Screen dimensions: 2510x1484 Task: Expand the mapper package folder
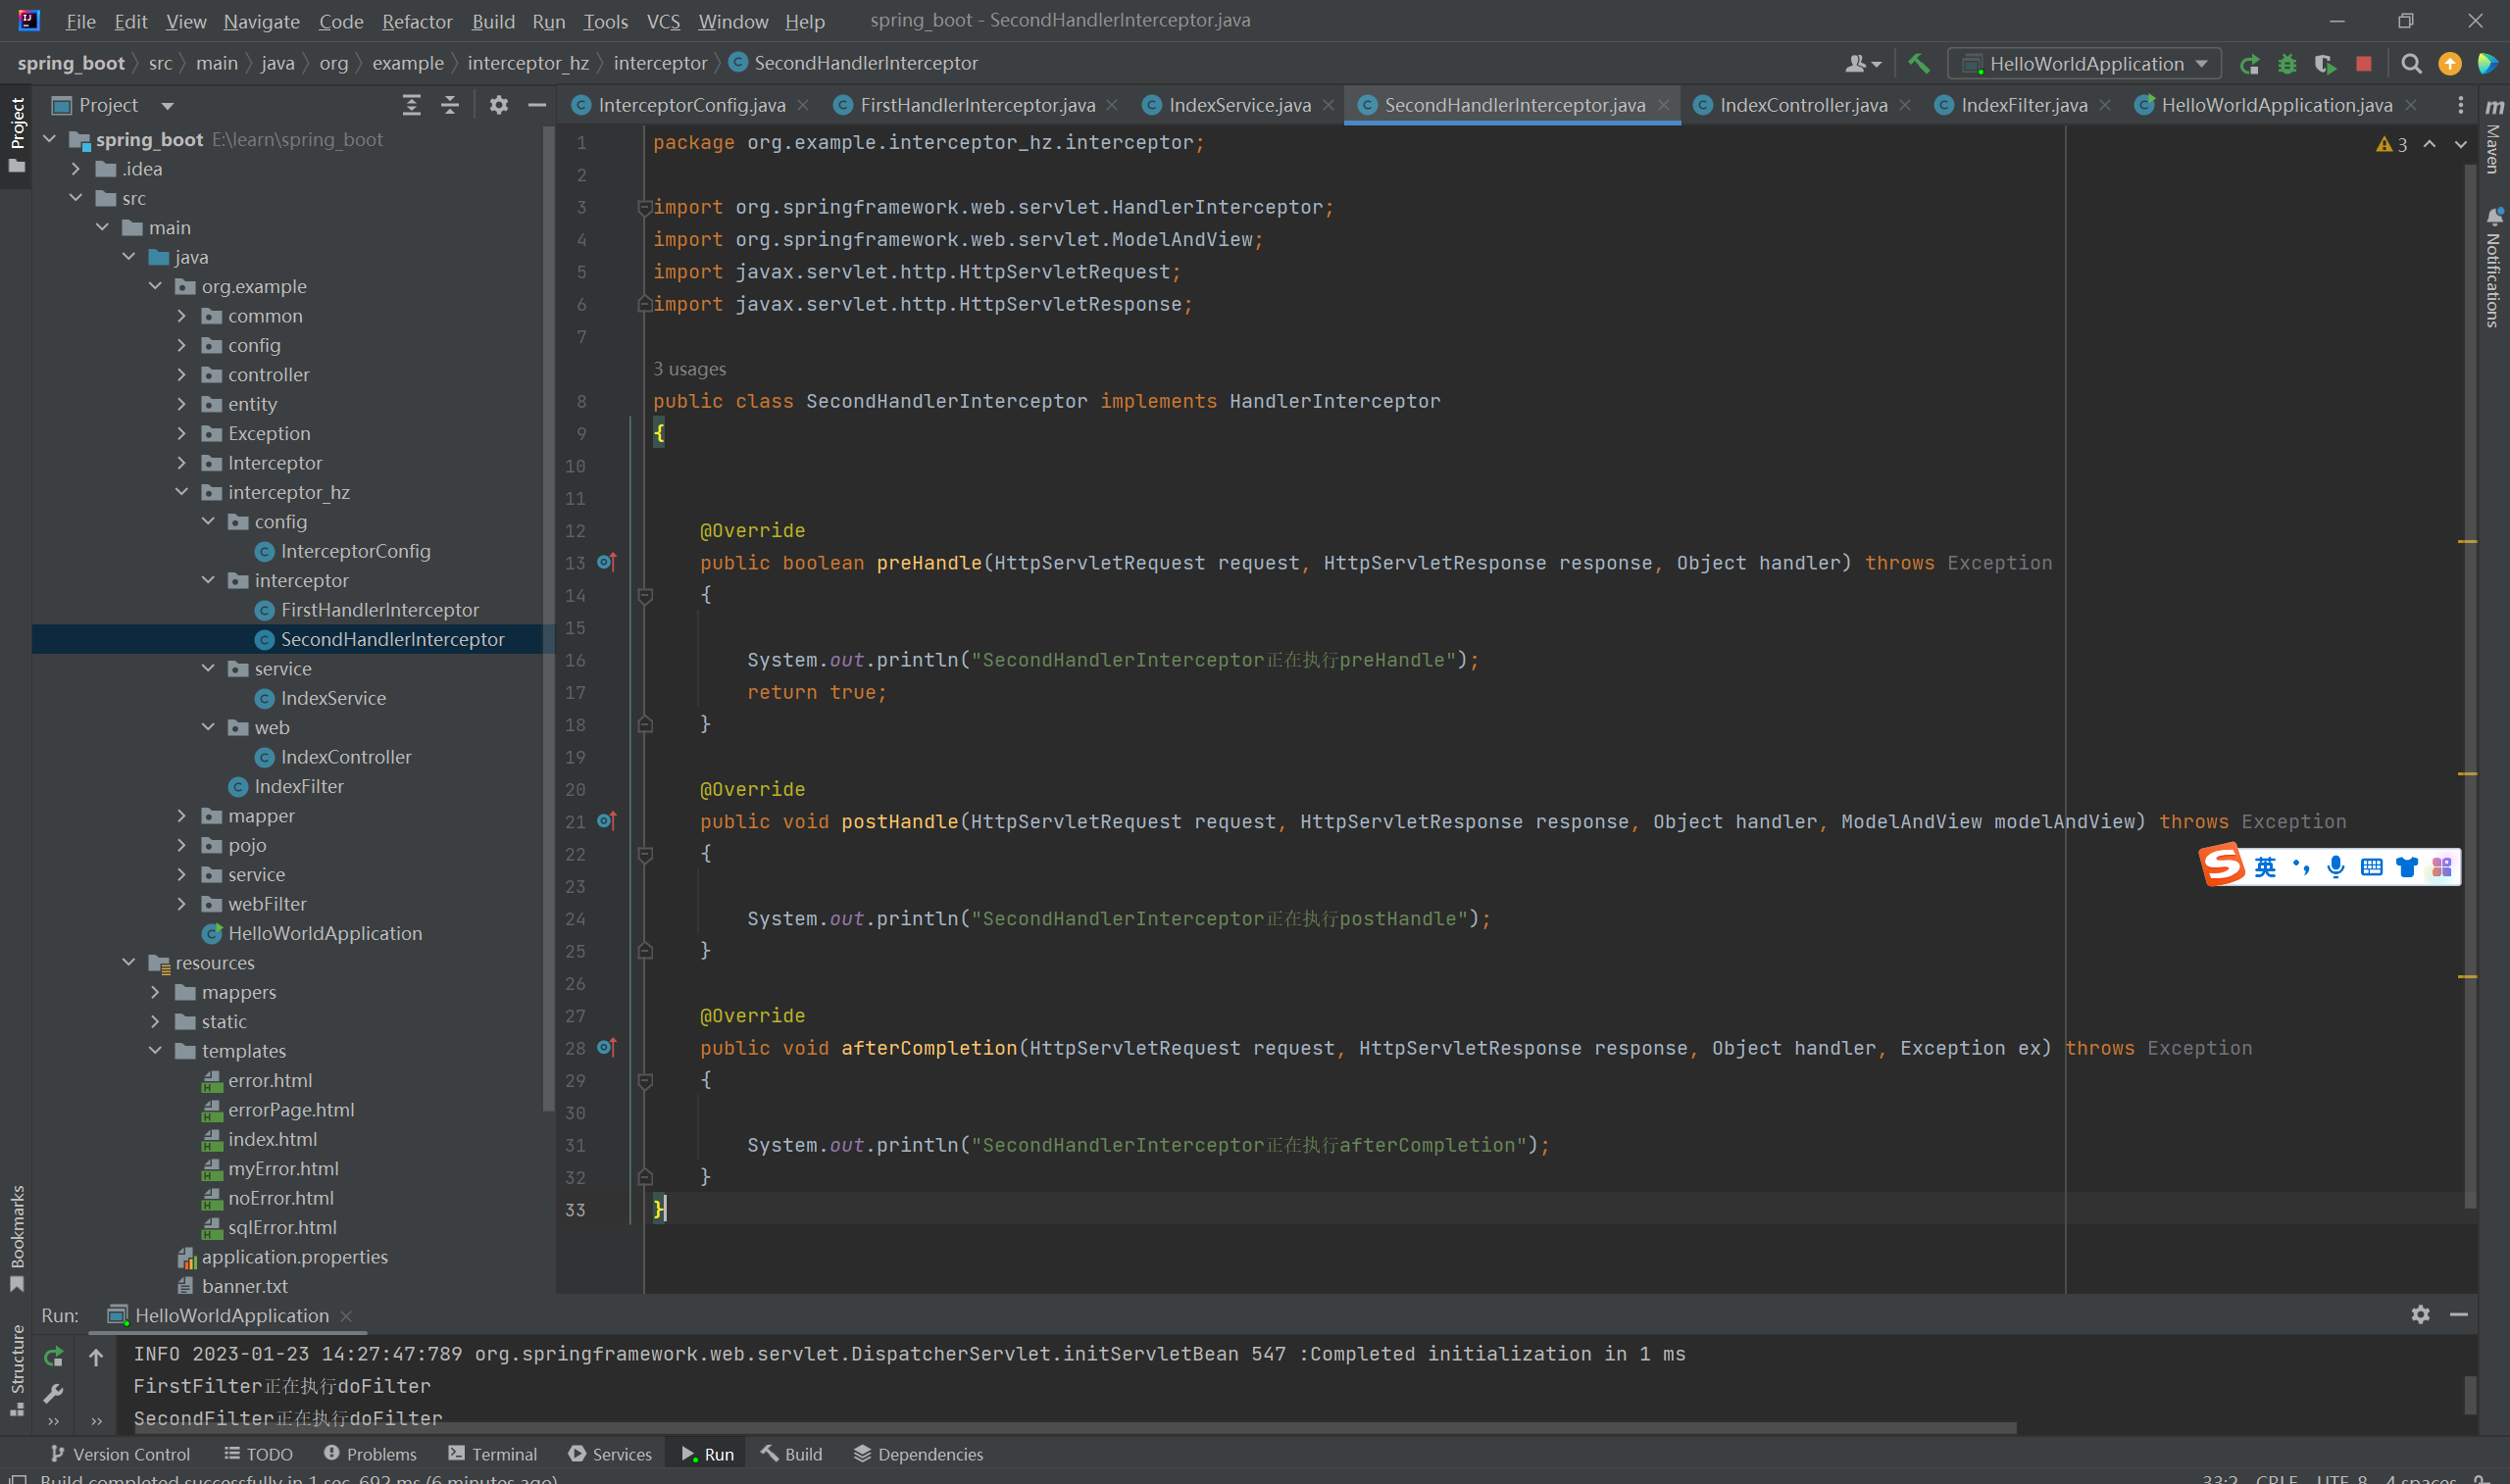tap(182, 816)
